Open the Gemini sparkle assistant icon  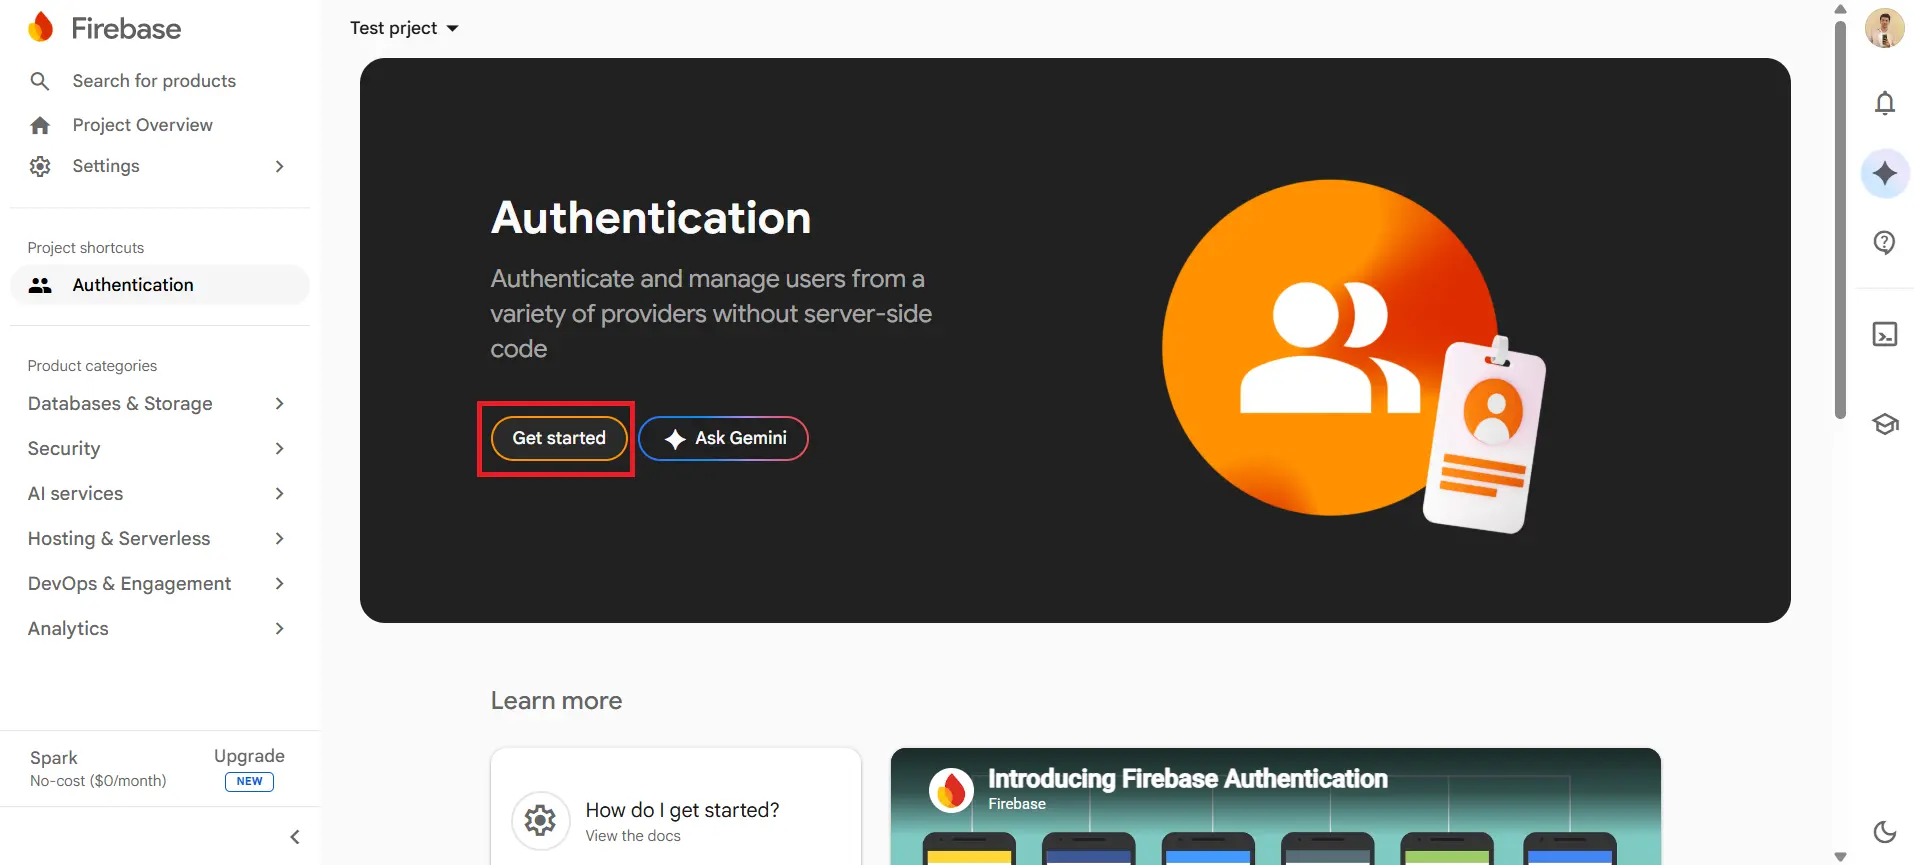(1885, 173)
